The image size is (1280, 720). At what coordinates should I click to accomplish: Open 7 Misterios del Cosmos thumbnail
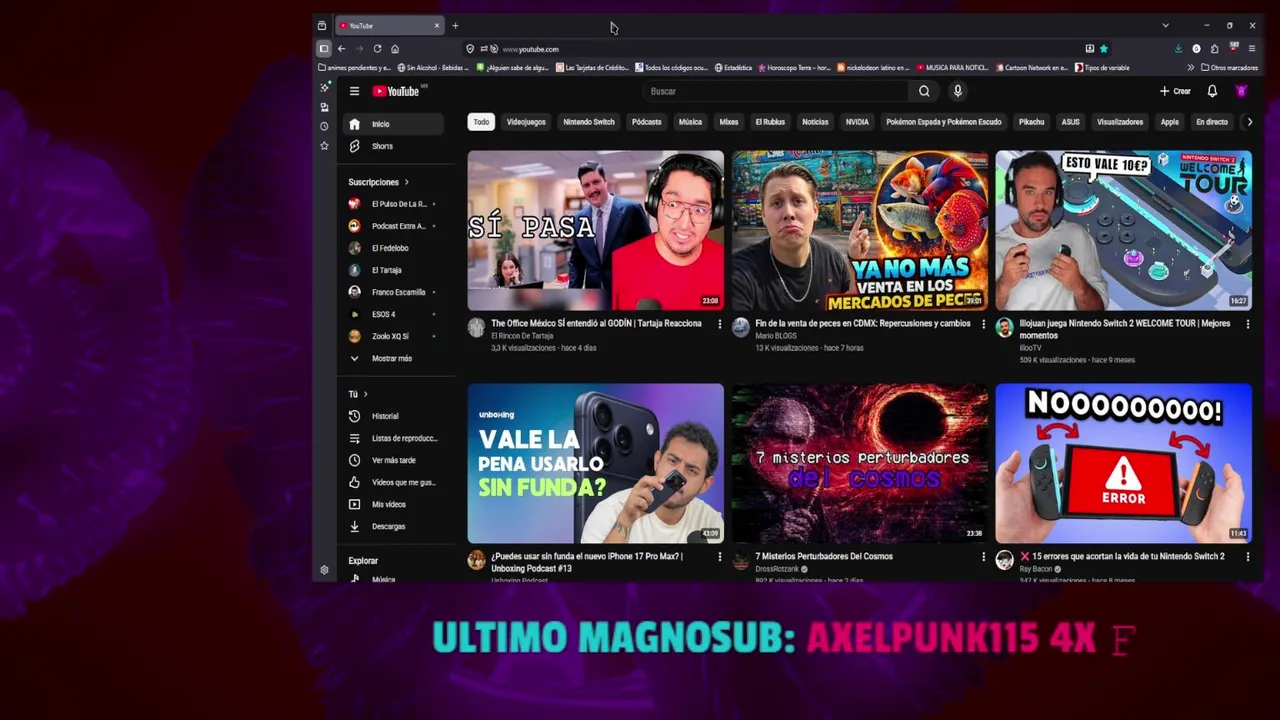pos(859,463)
